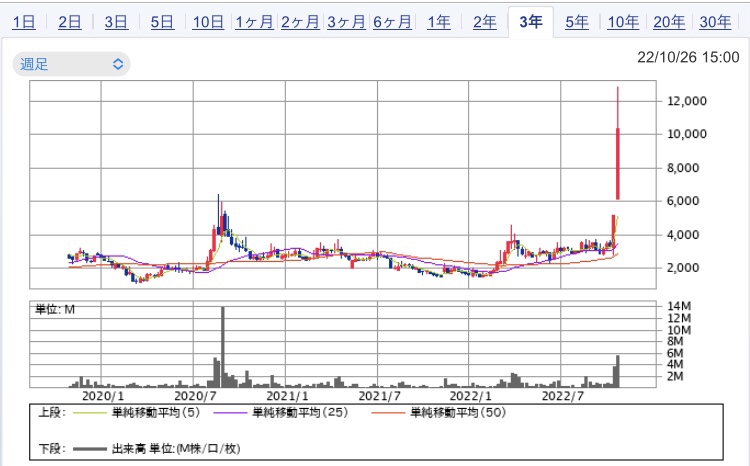Open the 週足 candle interval dropdown
The width and height of the screenshot is (750, 466).
coord(71,64)
